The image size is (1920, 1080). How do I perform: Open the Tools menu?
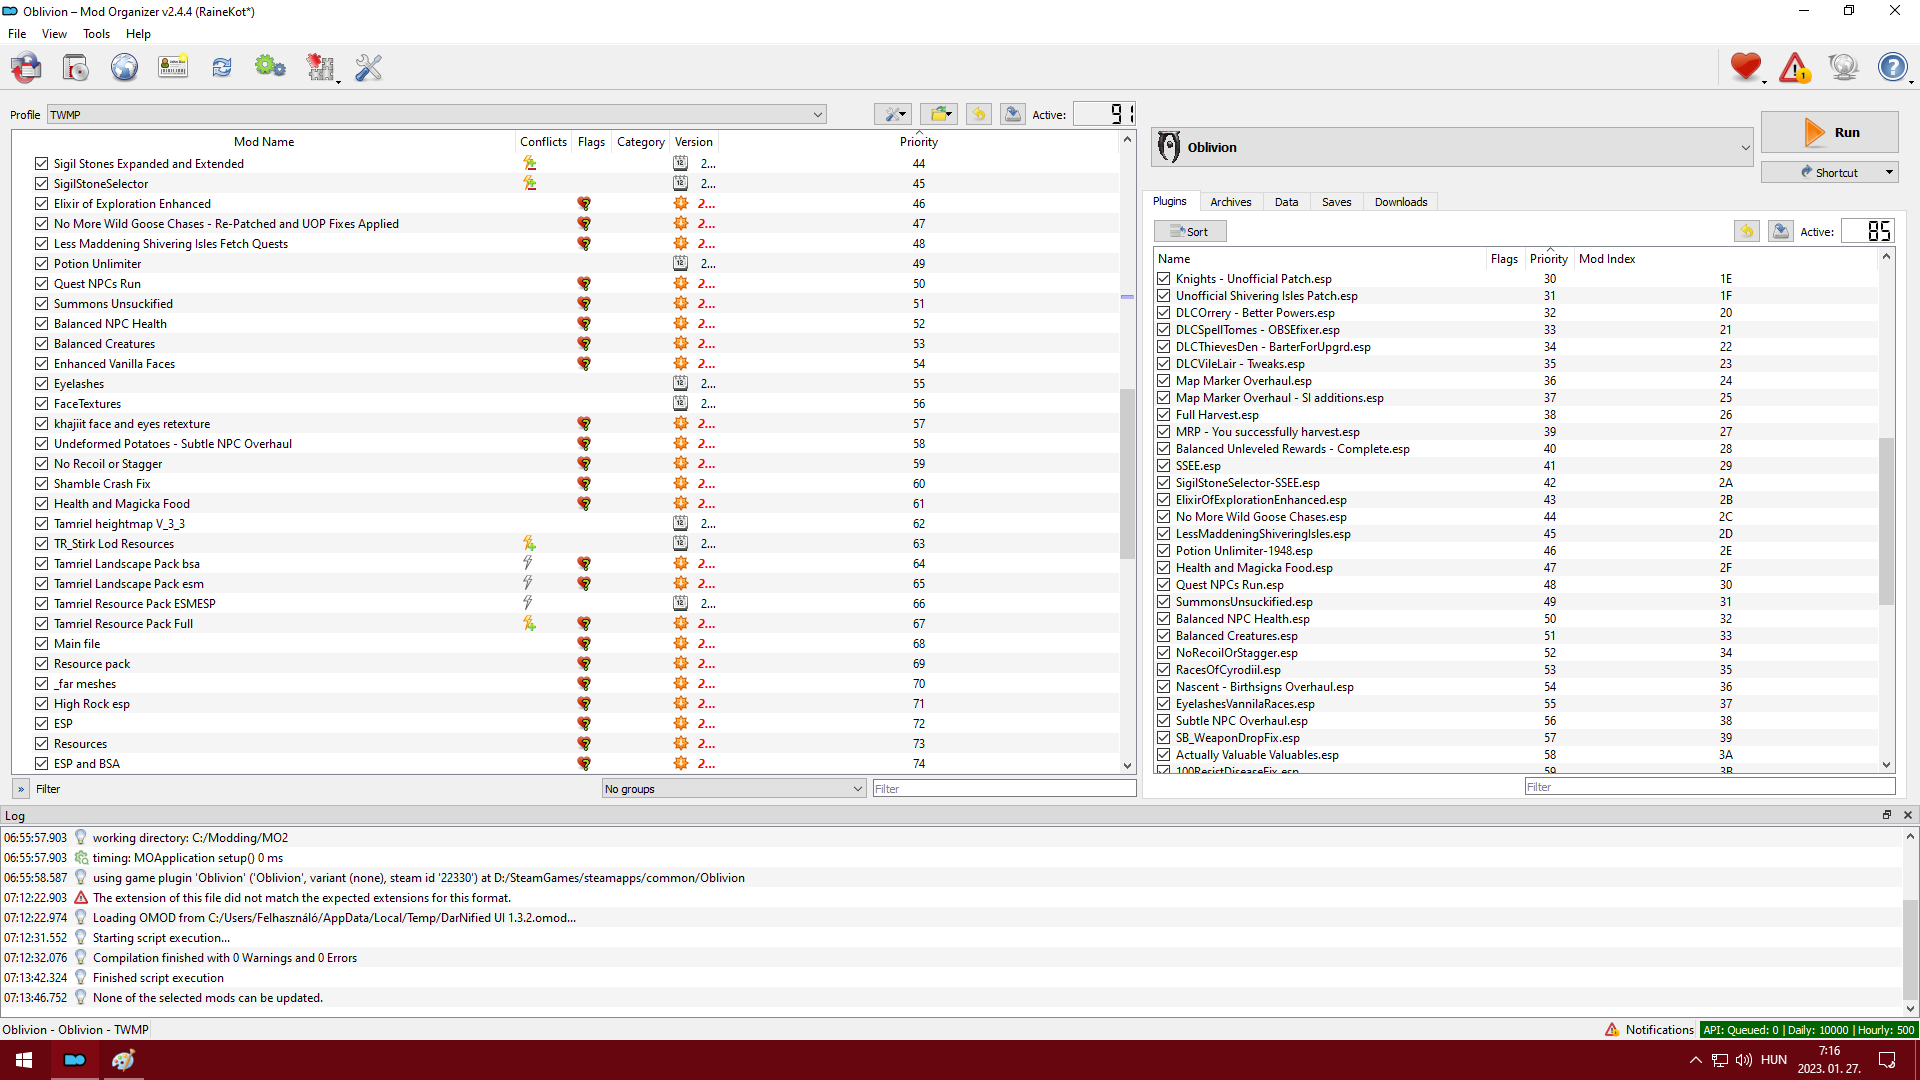pyautogui.click(x=96, y=33)
